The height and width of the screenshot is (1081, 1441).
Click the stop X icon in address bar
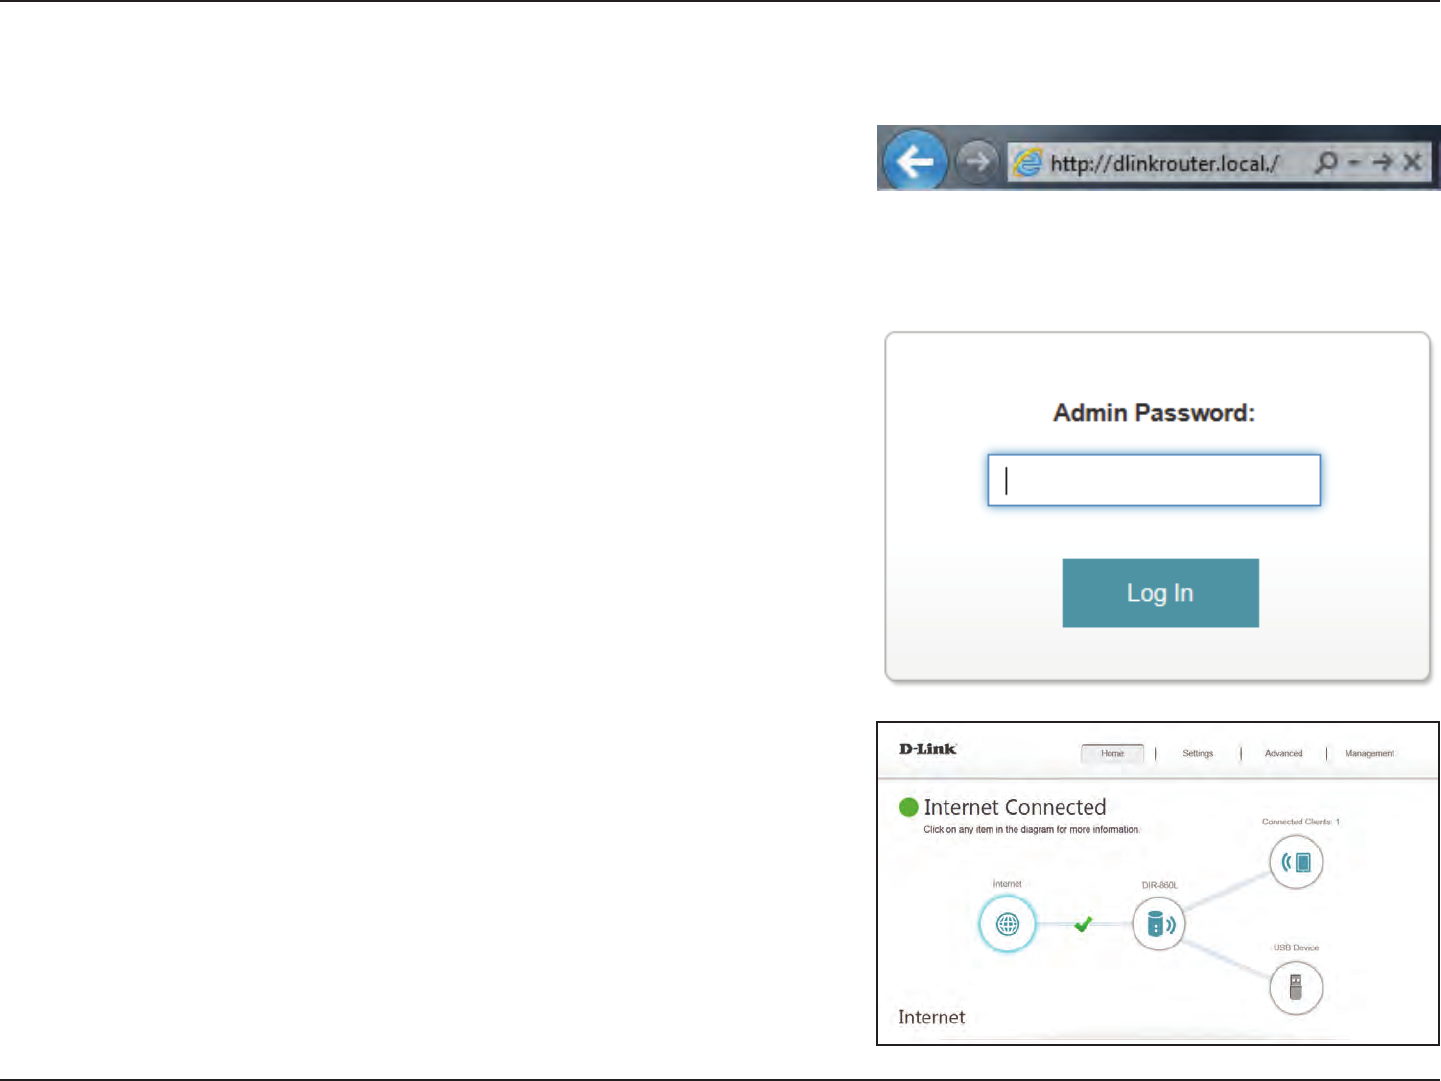click(x=1411, y=162)
